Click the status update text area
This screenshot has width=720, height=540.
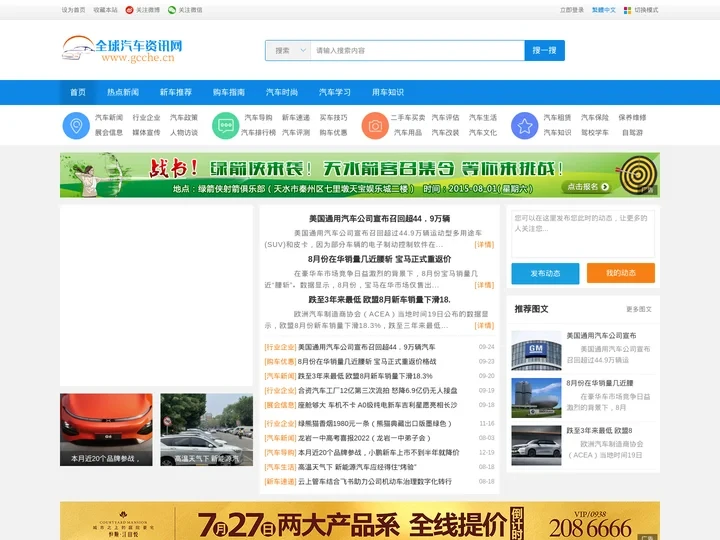point(583,234)
